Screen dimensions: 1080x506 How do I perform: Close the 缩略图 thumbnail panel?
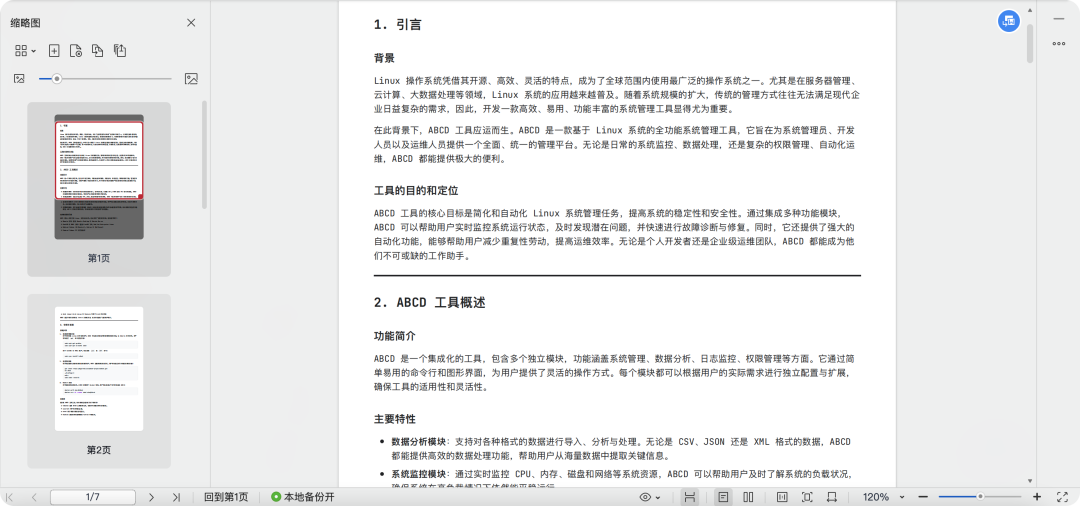[x=191, y=23]
